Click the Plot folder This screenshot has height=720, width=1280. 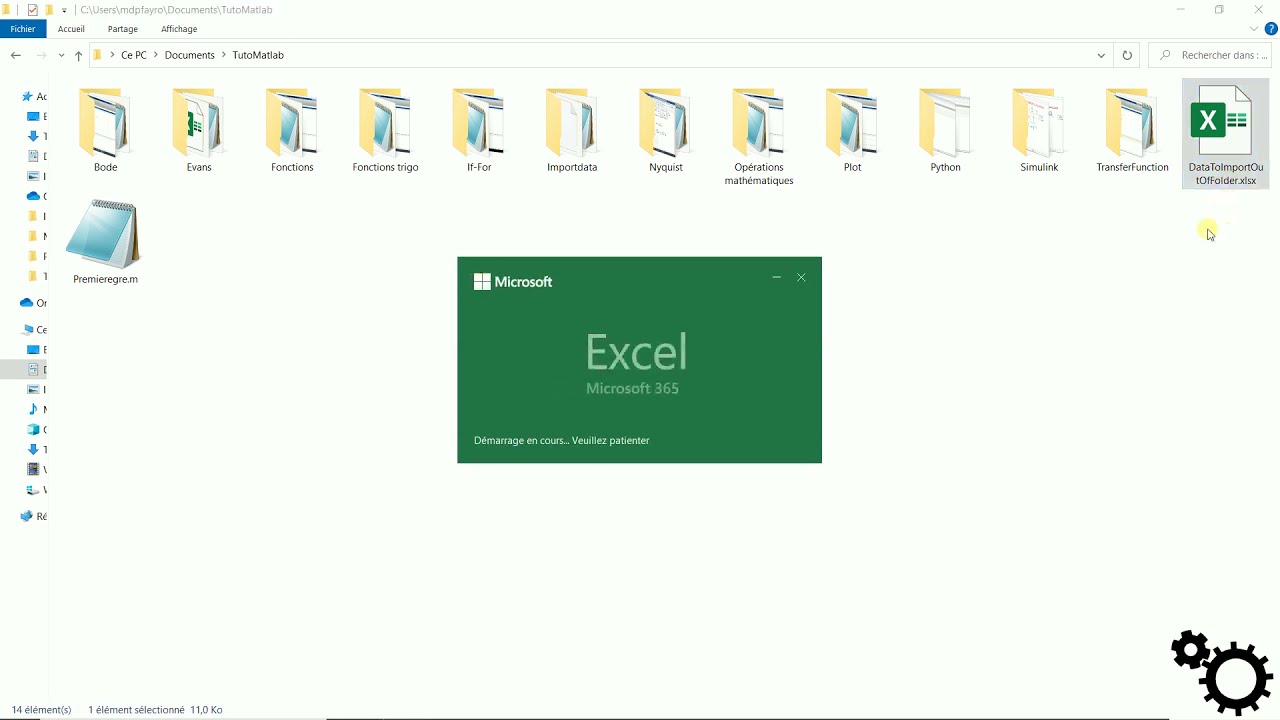(852, 131)
